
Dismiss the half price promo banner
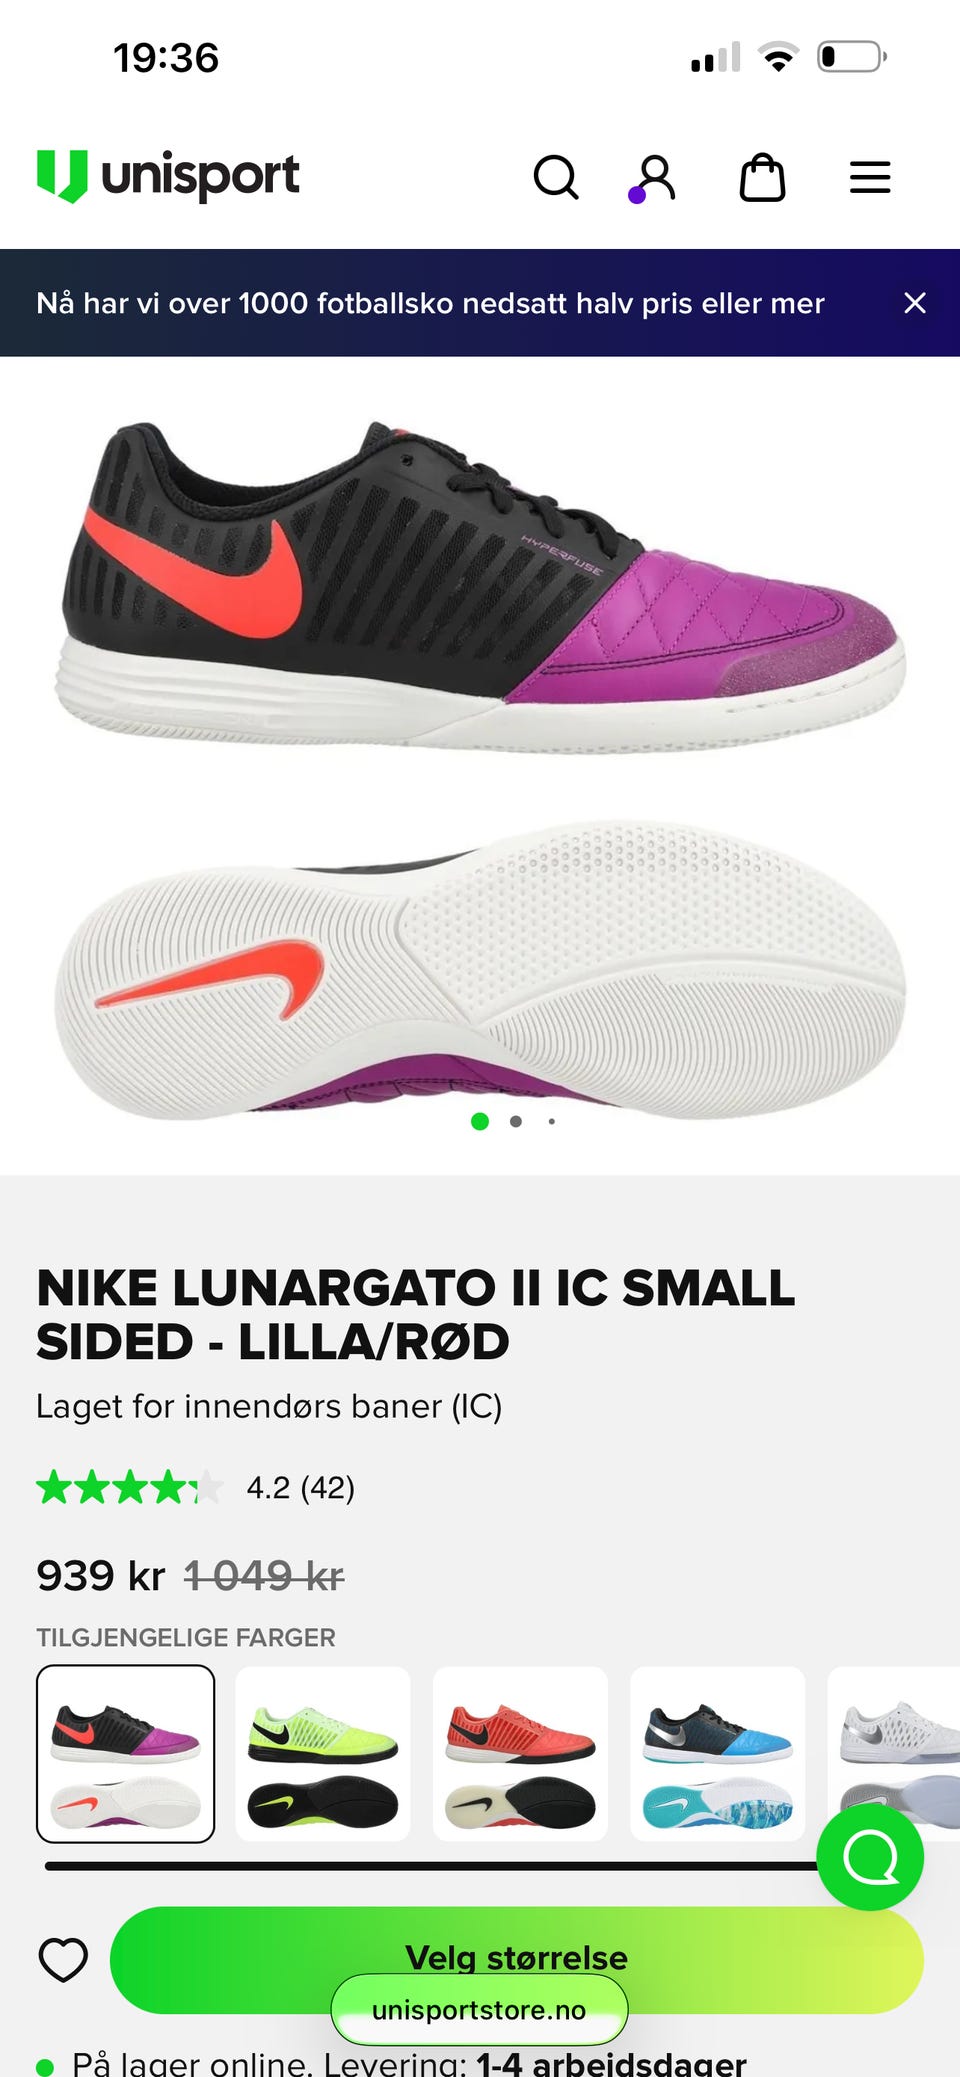915,303
